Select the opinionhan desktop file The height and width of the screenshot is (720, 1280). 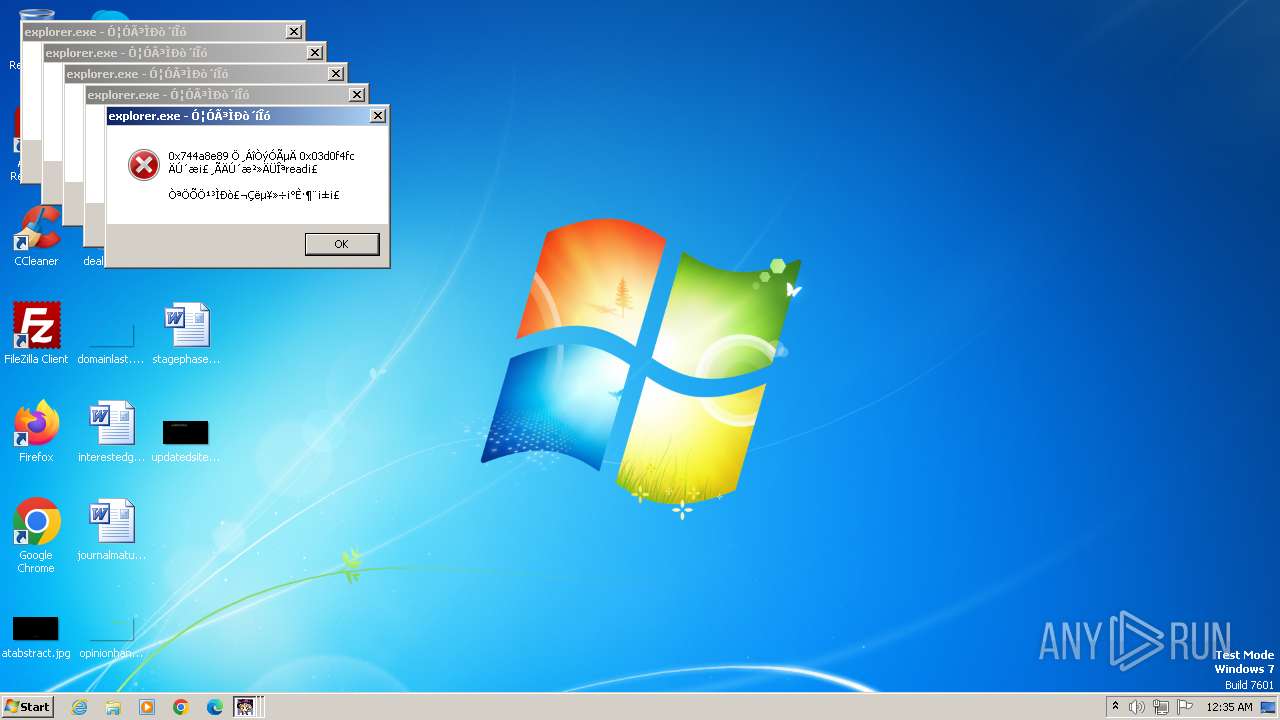tap(111, 638)
